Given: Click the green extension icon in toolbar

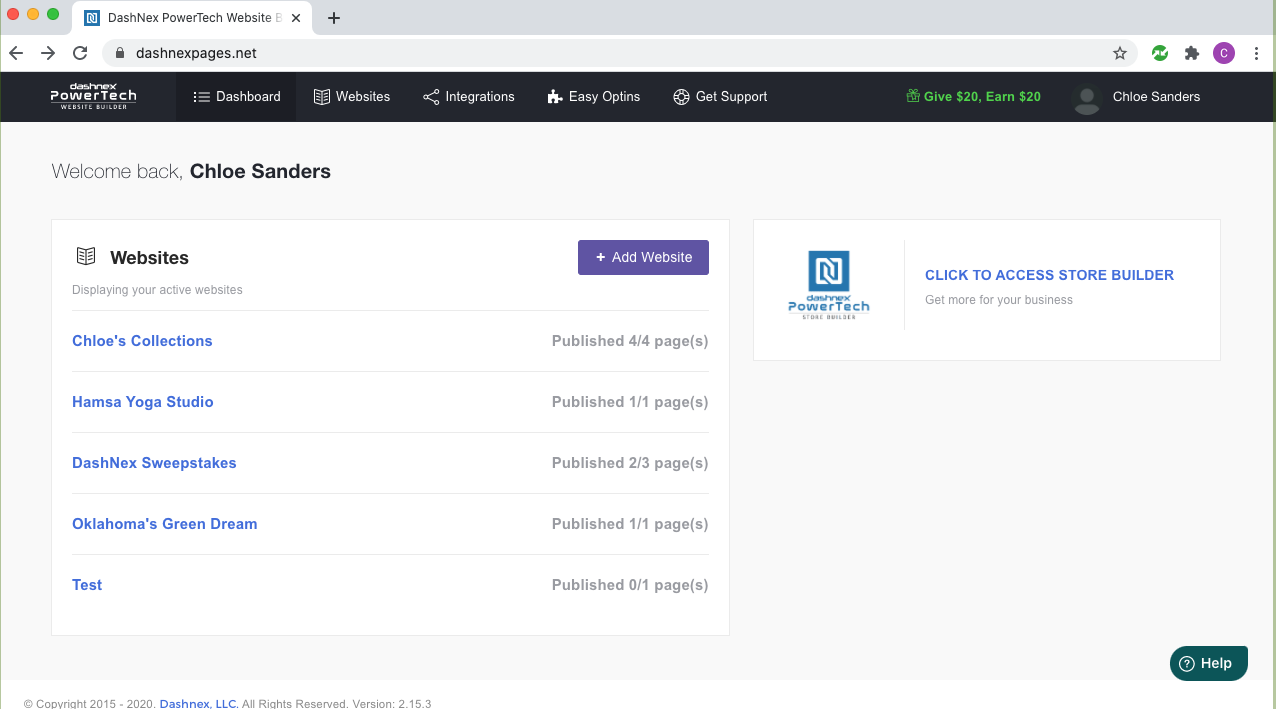Looking at the screenshot, I should 1160,53.
